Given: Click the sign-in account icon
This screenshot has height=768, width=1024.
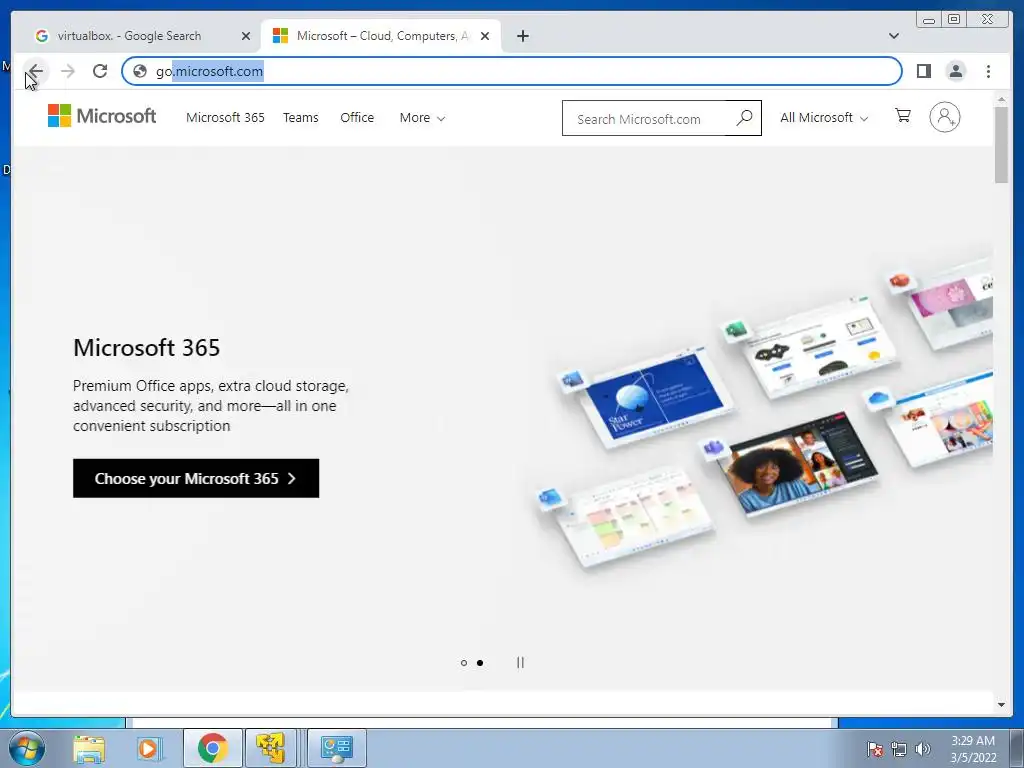Looking at the screenshot, I should click(x=944, y=117).
